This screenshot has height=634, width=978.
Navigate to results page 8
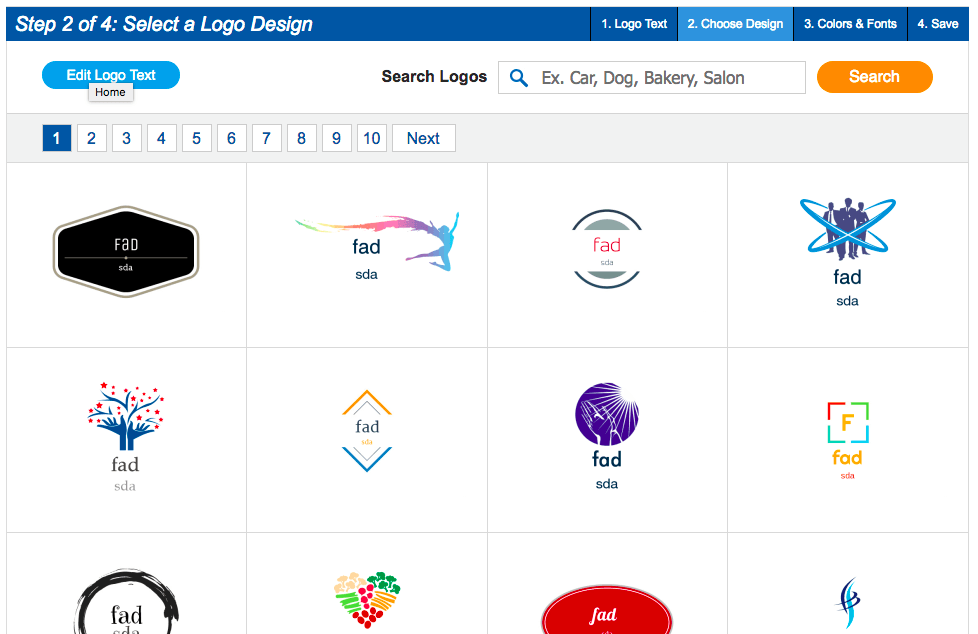coord(301,138)
